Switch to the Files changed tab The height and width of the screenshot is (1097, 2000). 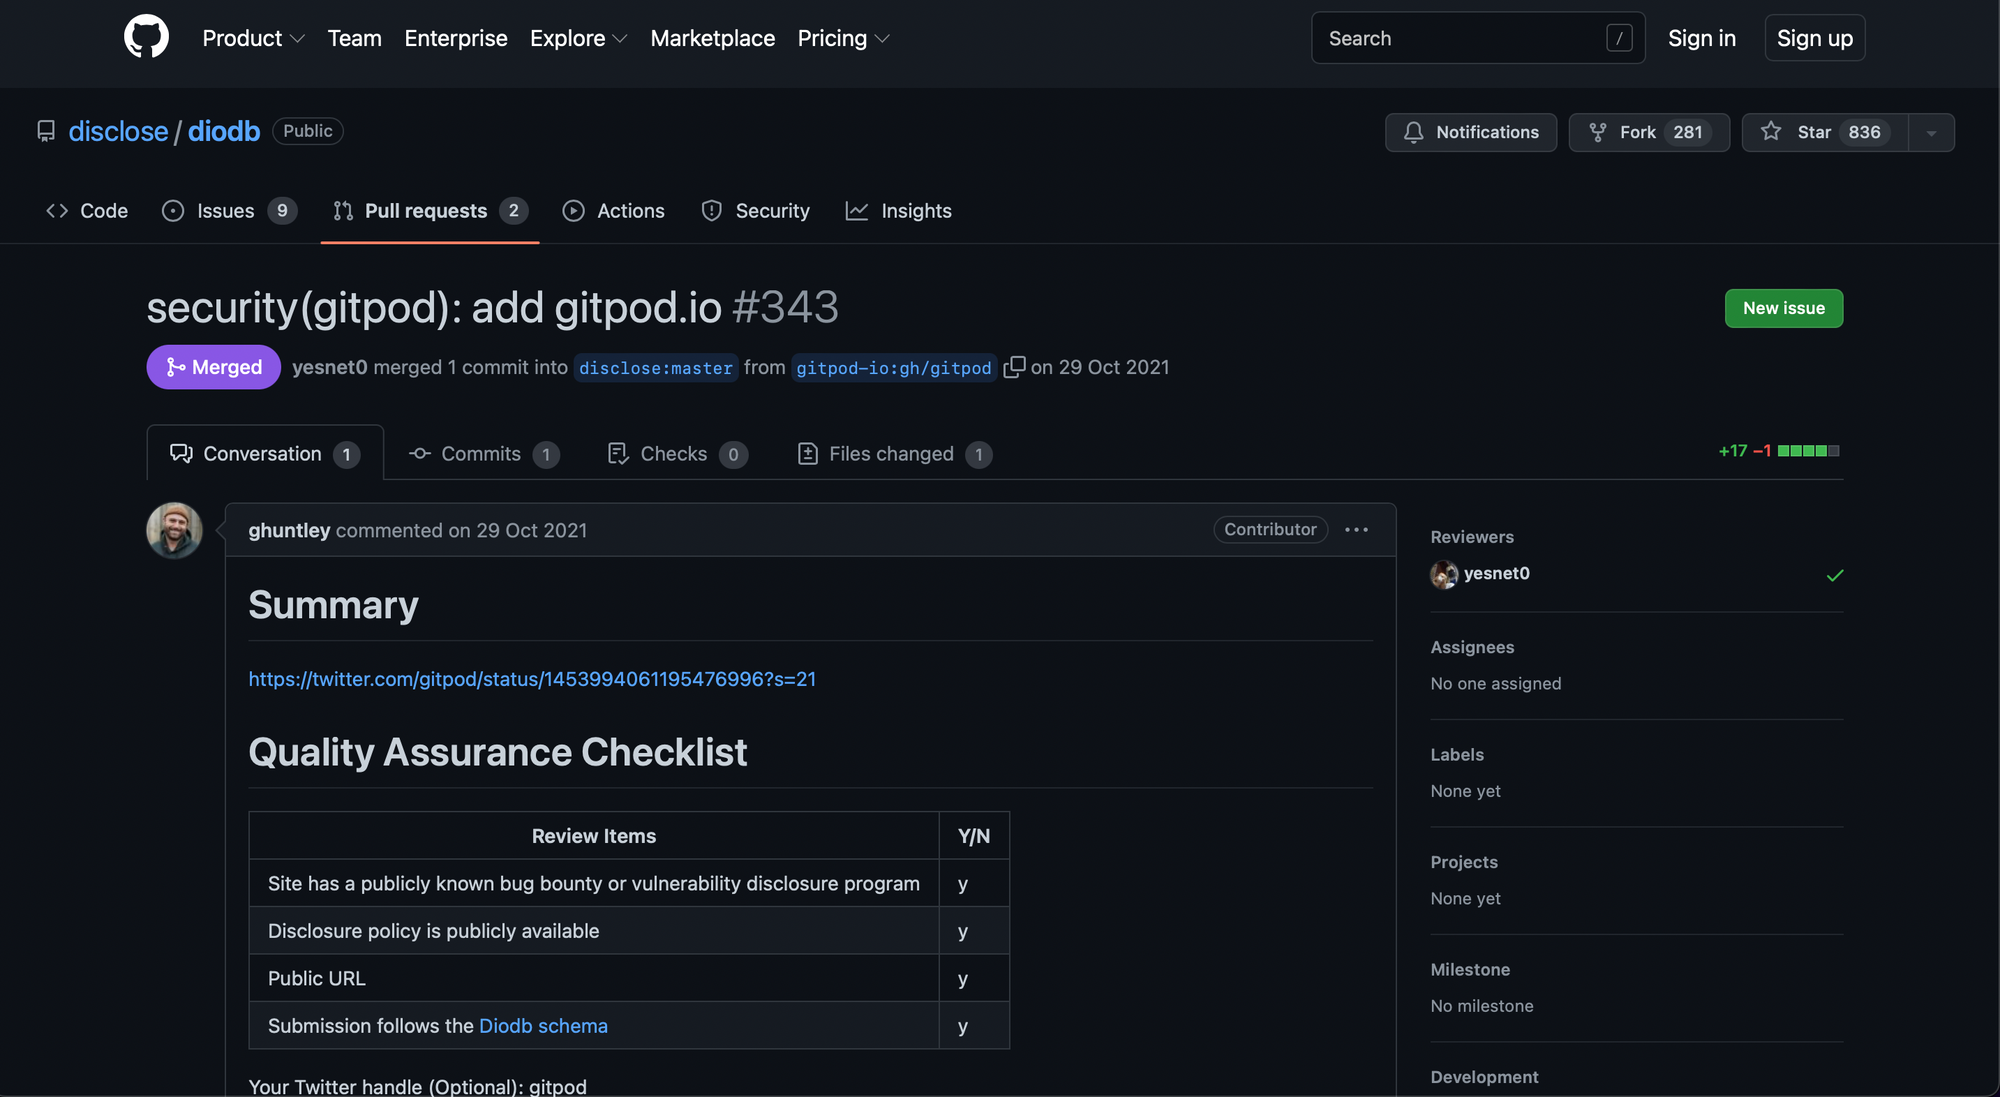(893, 454)
